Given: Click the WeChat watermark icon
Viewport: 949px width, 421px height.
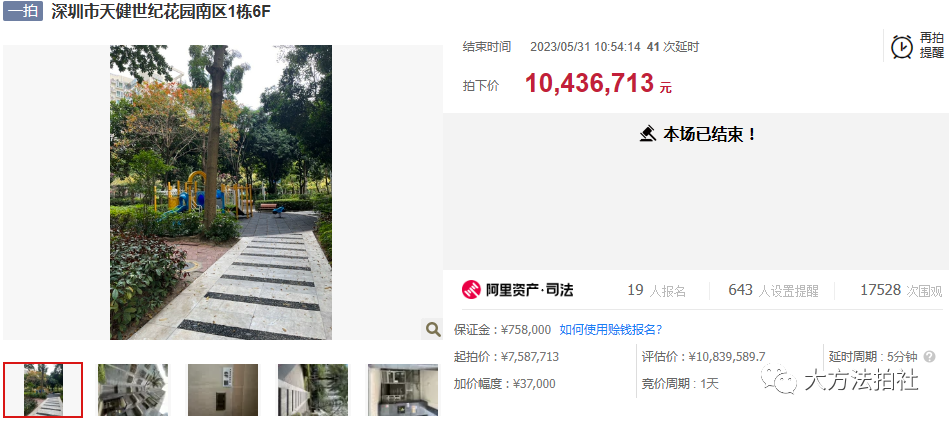Looking at the screenshot, I should tap(779, 379).
